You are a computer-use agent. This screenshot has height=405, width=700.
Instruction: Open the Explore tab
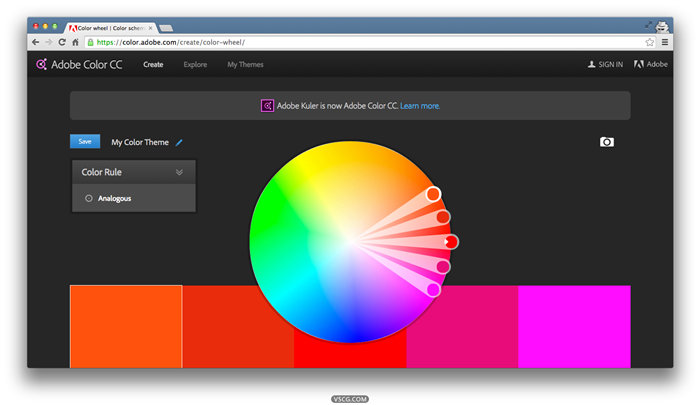click(x=195, y=64)
